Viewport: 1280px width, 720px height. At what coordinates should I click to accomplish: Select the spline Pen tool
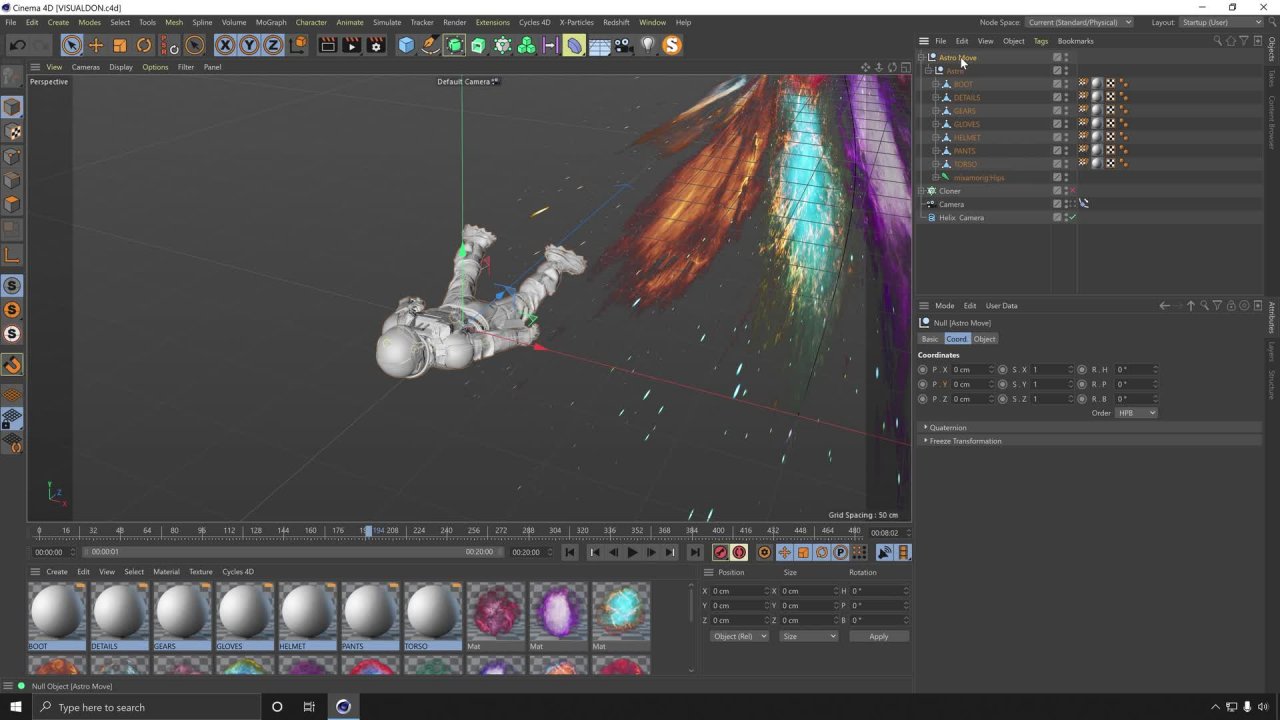[430, 45]
